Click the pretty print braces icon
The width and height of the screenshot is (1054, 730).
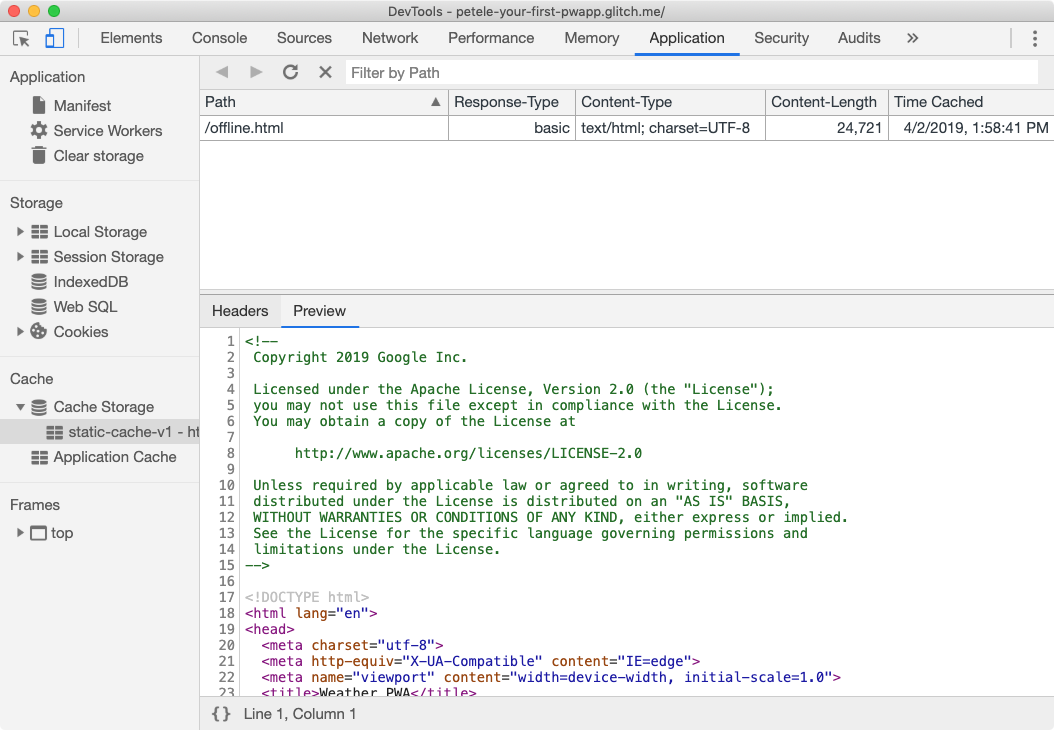coord(222,714)
